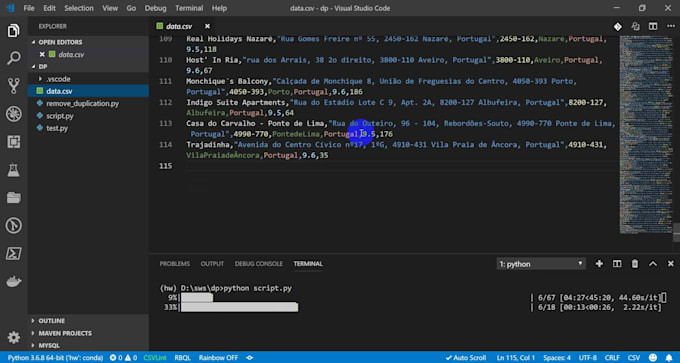Open the Terminal menu

pos(190,8)
